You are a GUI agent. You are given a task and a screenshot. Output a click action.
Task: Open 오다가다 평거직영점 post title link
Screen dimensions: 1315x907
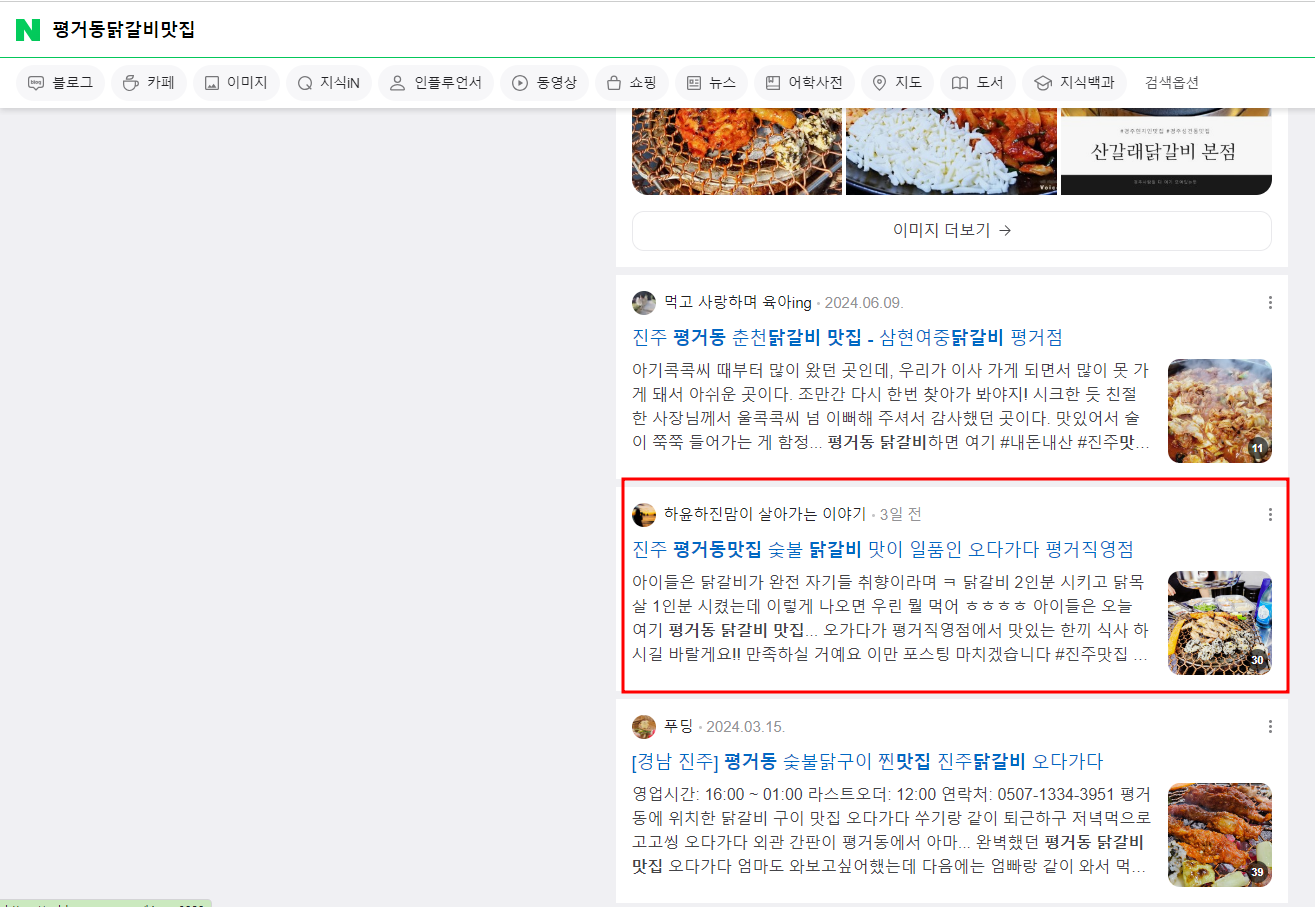click(882, 549)
